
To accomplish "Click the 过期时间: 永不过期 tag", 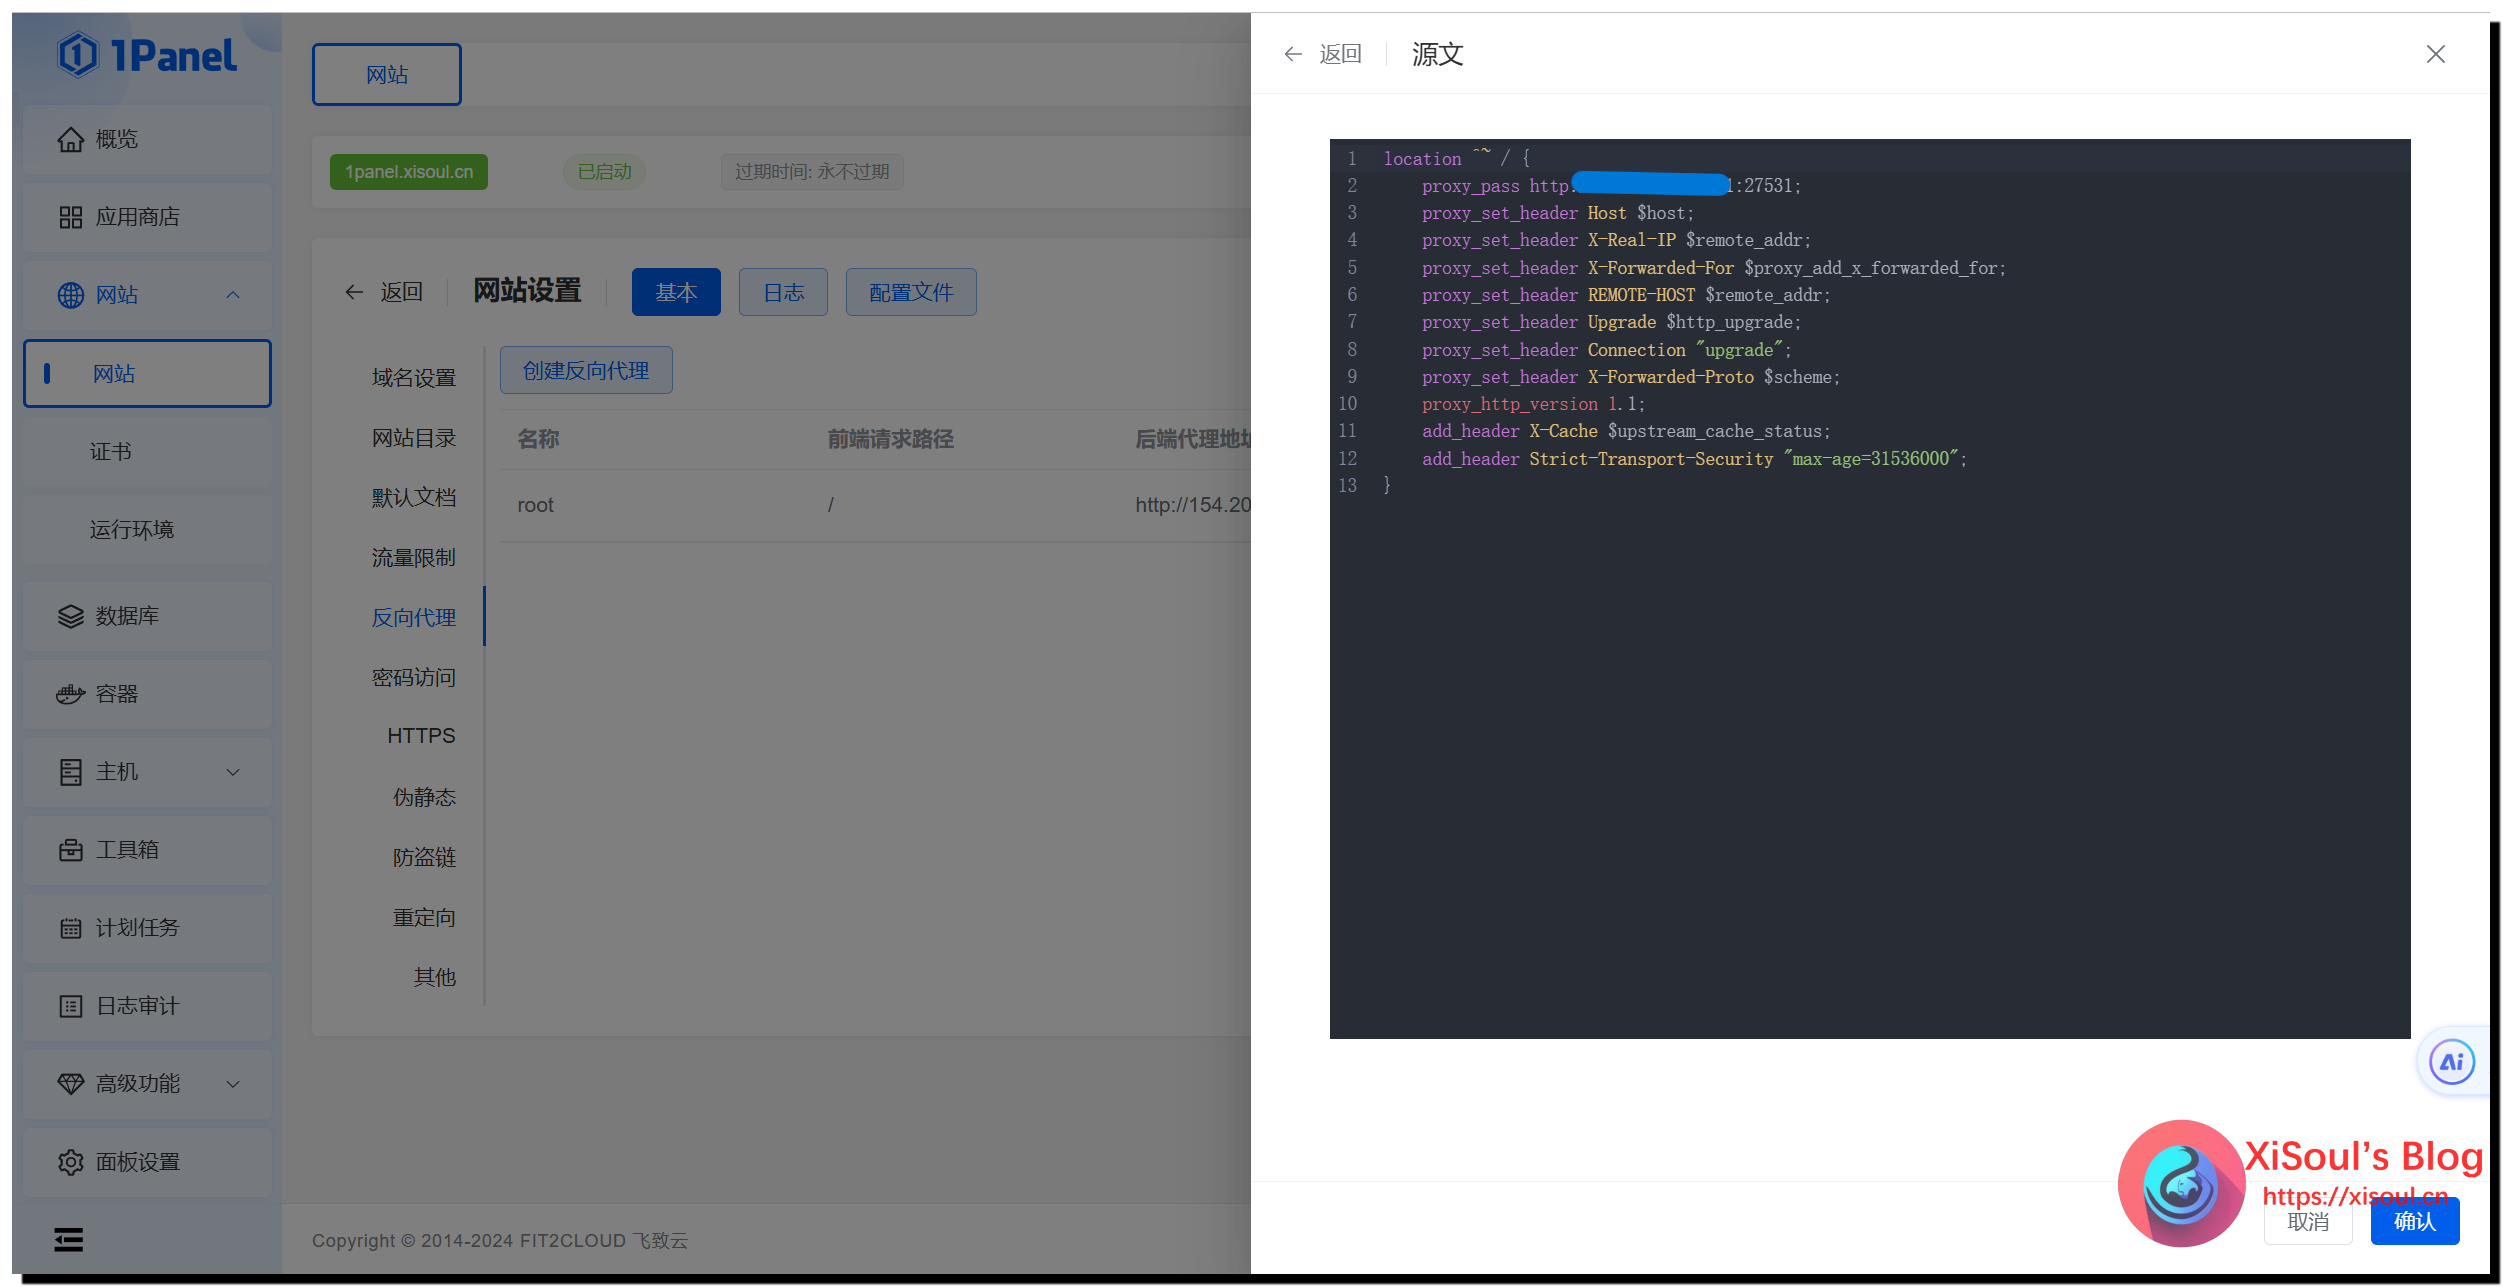I will coord(812,172).
